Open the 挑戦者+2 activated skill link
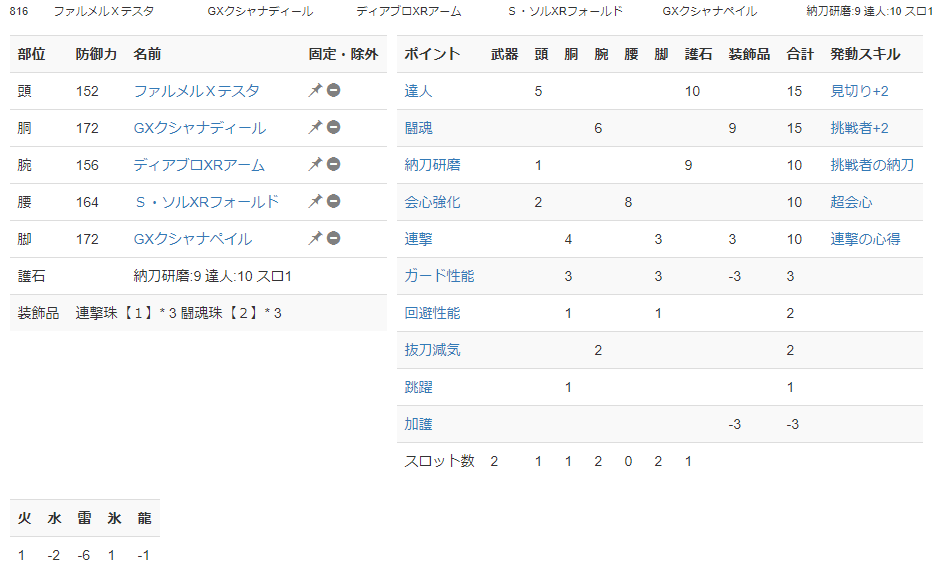941x574 pixels. [x=859, y=128]
